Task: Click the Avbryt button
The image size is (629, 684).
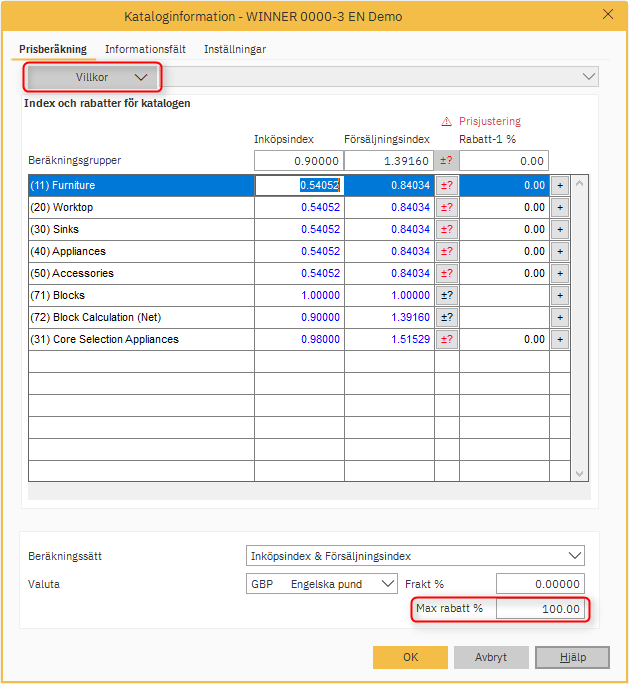Action: coord(491,657)
